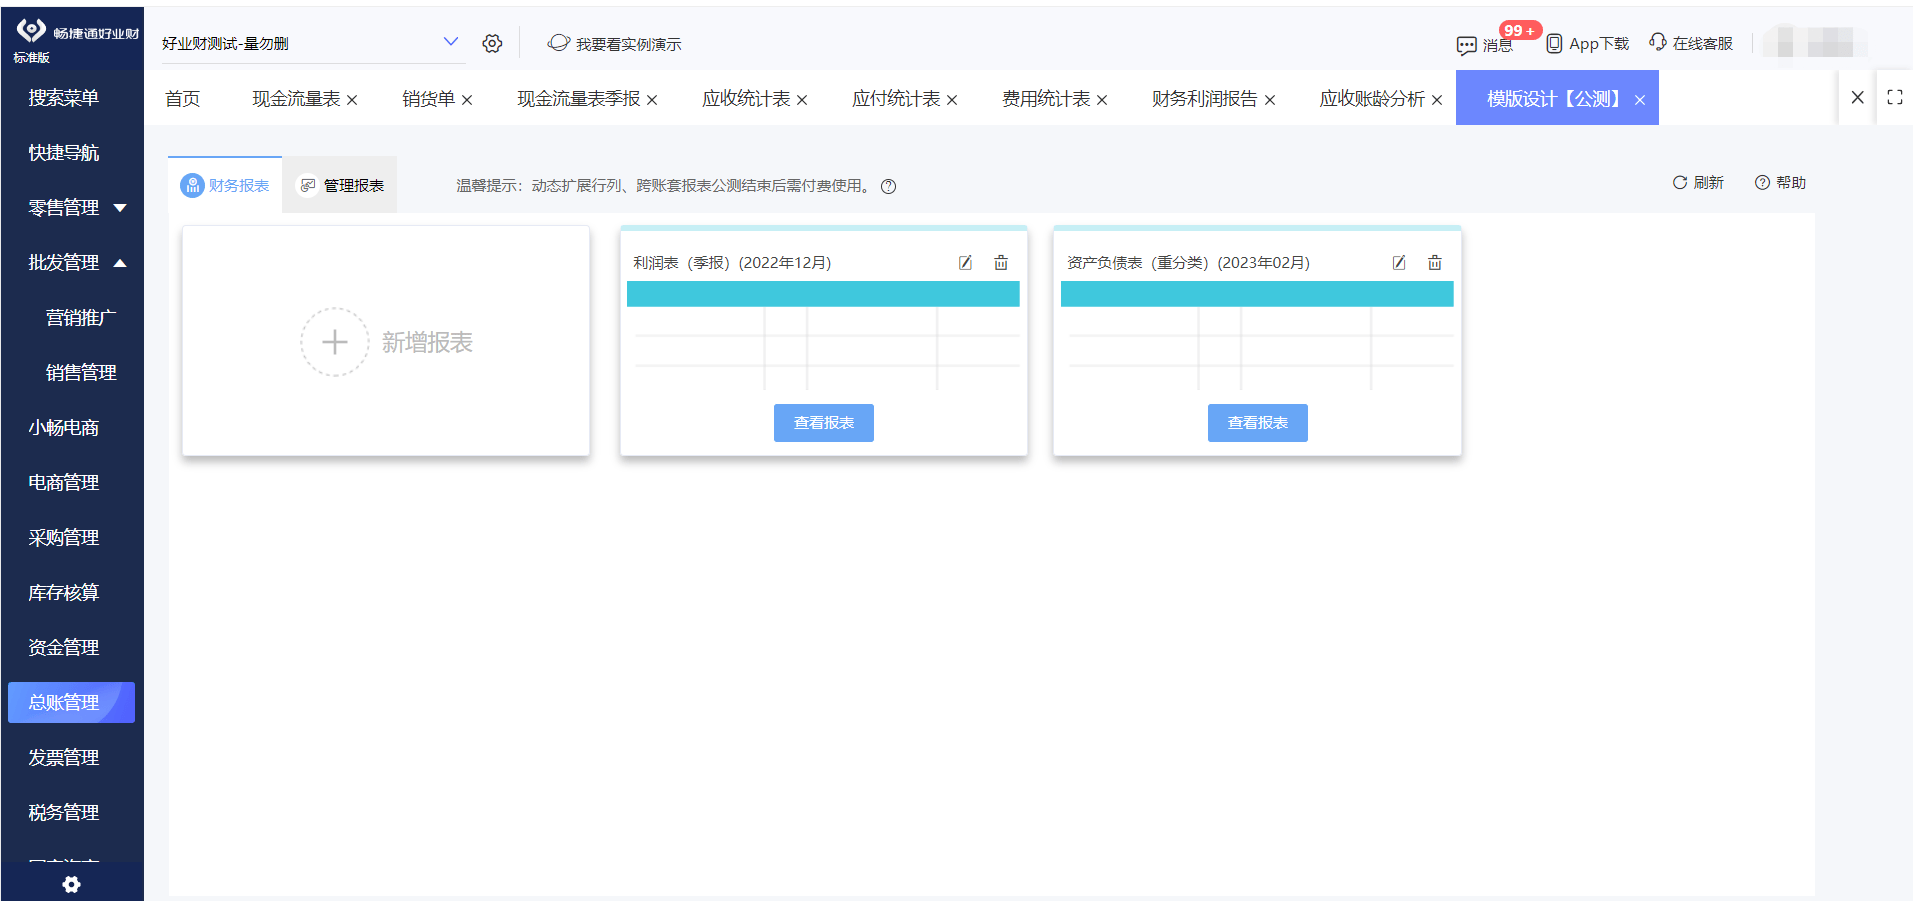The width and height of the screenshot is (1913, 901).
Task: Click 新增报表 to add a report
Action: pos(385,341)
